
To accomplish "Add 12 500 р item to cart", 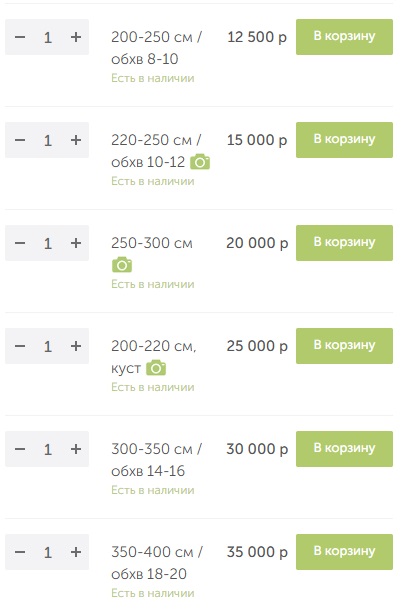I will pyautogui.click(x=344, y=37).
